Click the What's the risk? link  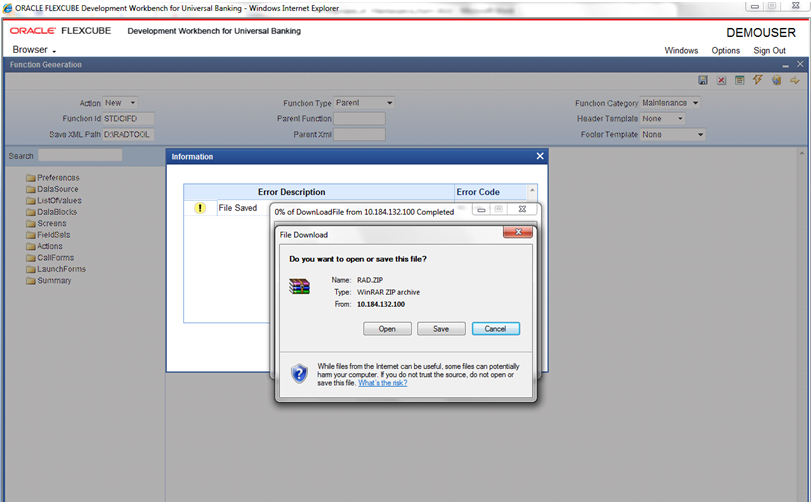[383, 383]
